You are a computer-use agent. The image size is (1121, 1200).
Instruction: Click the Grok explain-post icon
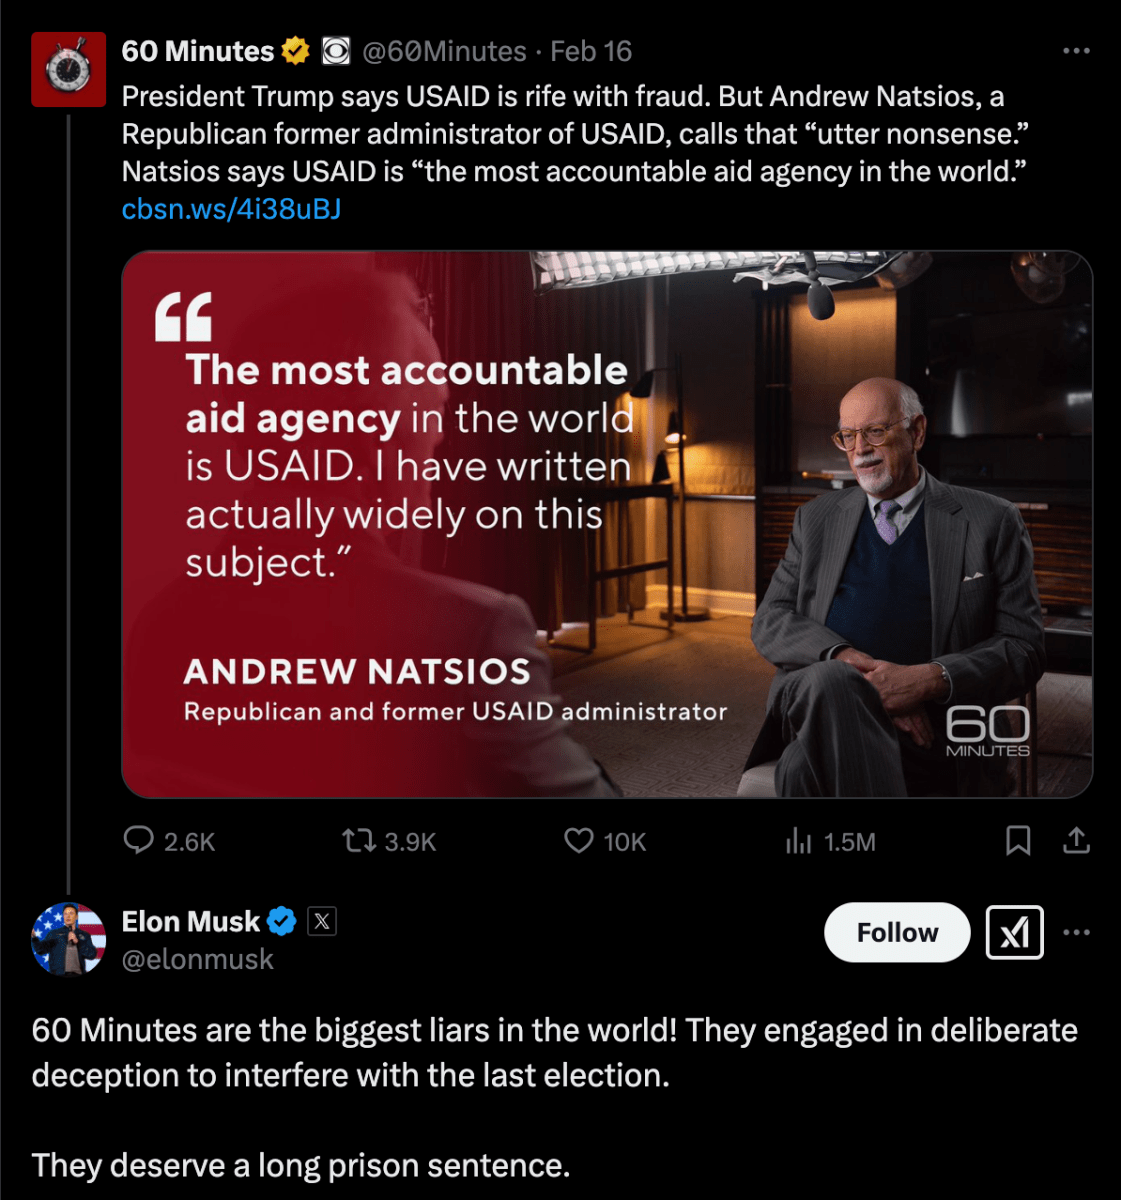pyautogui.click(x=1014, y=932)
